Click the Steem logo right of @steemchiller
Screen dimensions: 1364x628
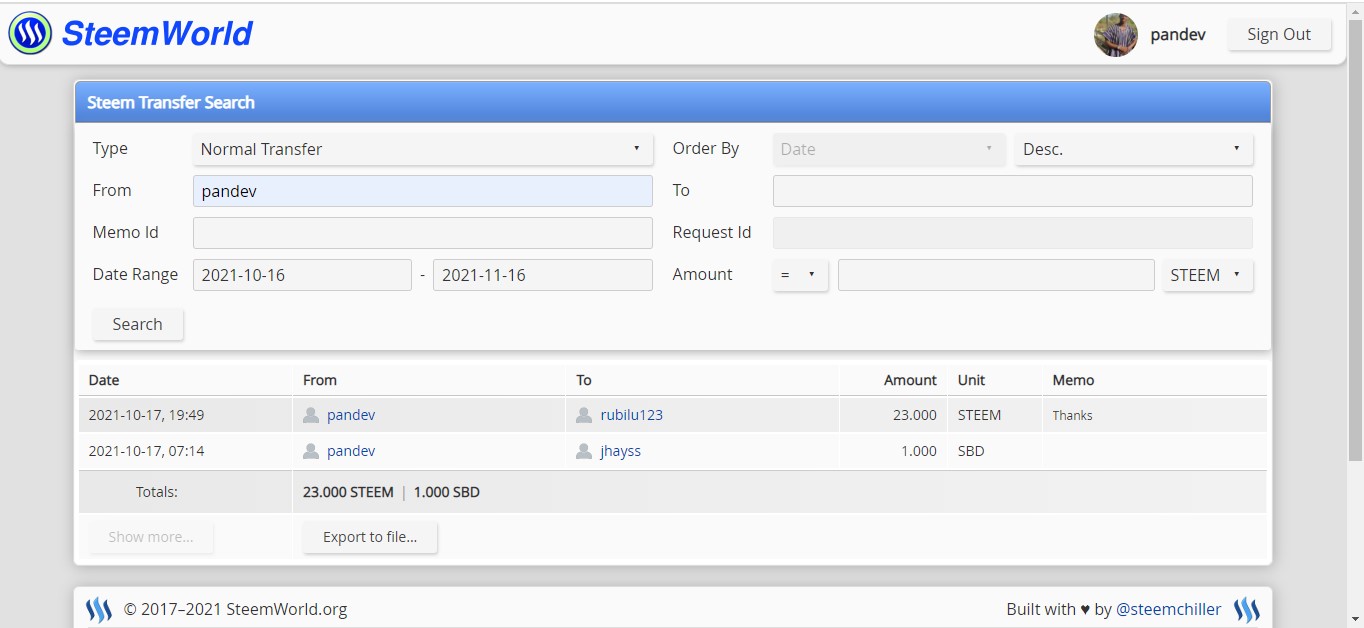click(x=1246, y=609)
